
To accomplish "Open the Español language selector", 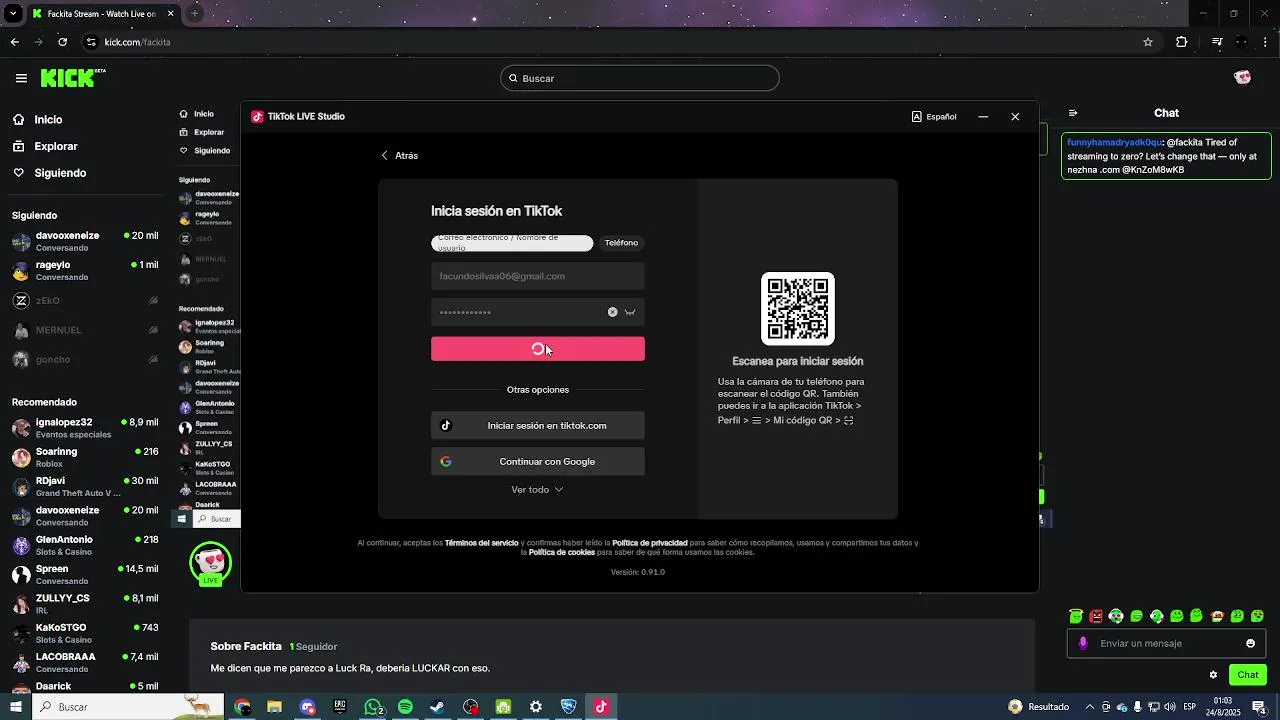I will point(934,117).
